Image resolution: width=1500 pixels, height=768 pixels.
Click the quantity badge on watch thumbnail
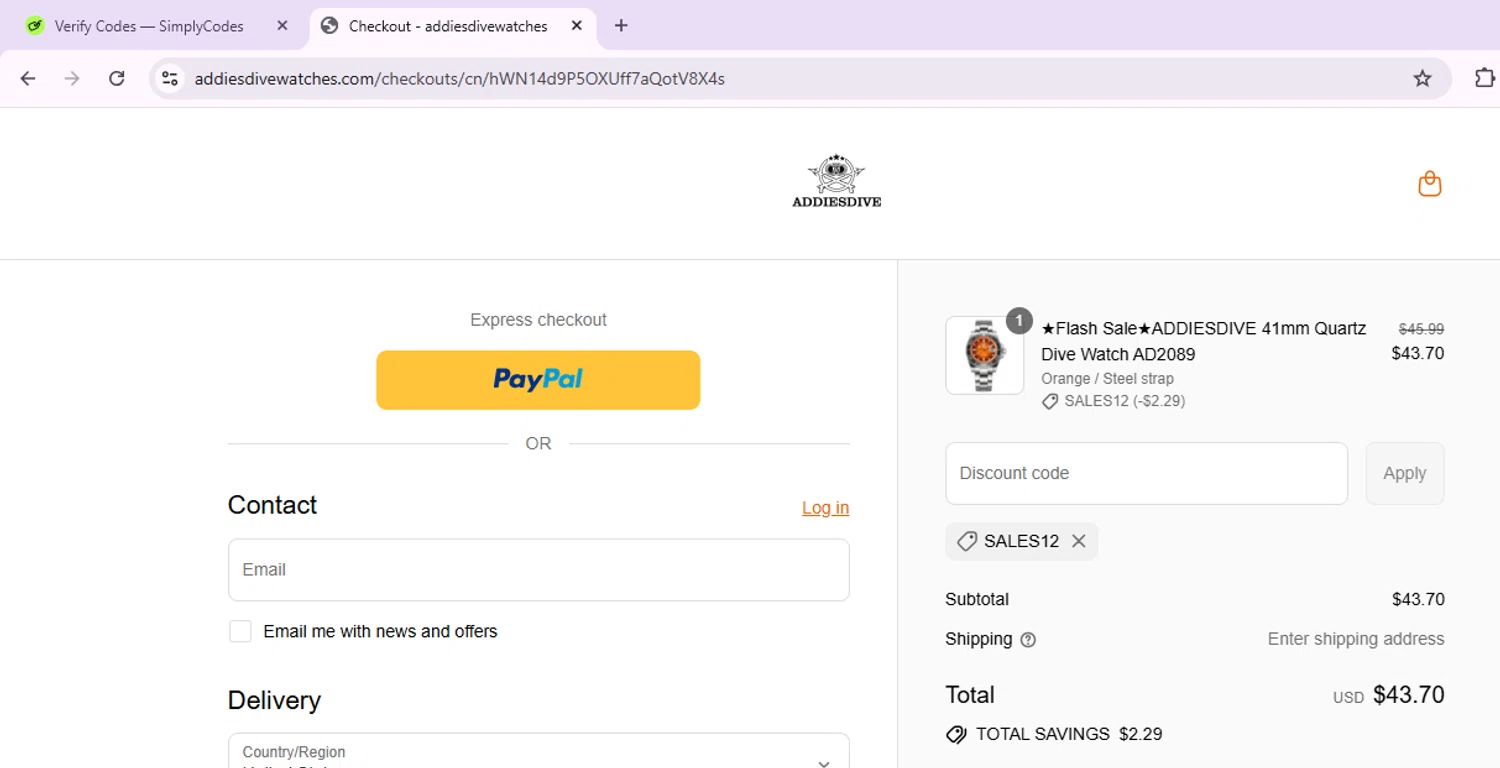[x=1018, y=321]
